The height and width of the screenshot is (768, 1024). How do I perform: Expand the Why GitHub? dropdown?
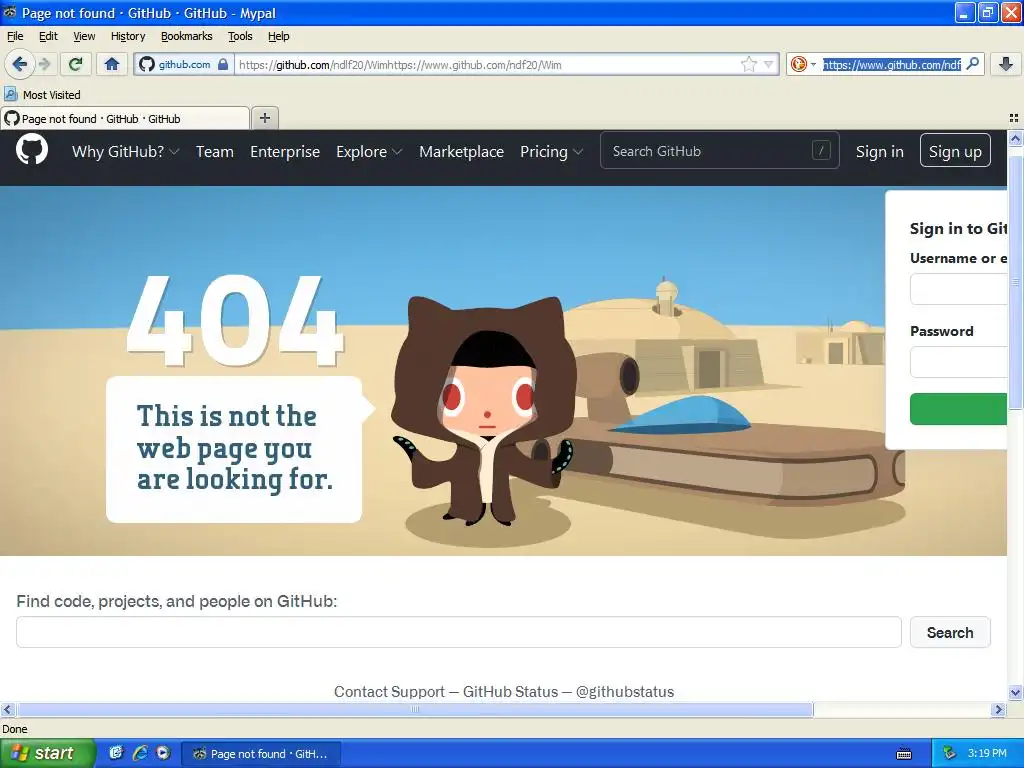125,152
